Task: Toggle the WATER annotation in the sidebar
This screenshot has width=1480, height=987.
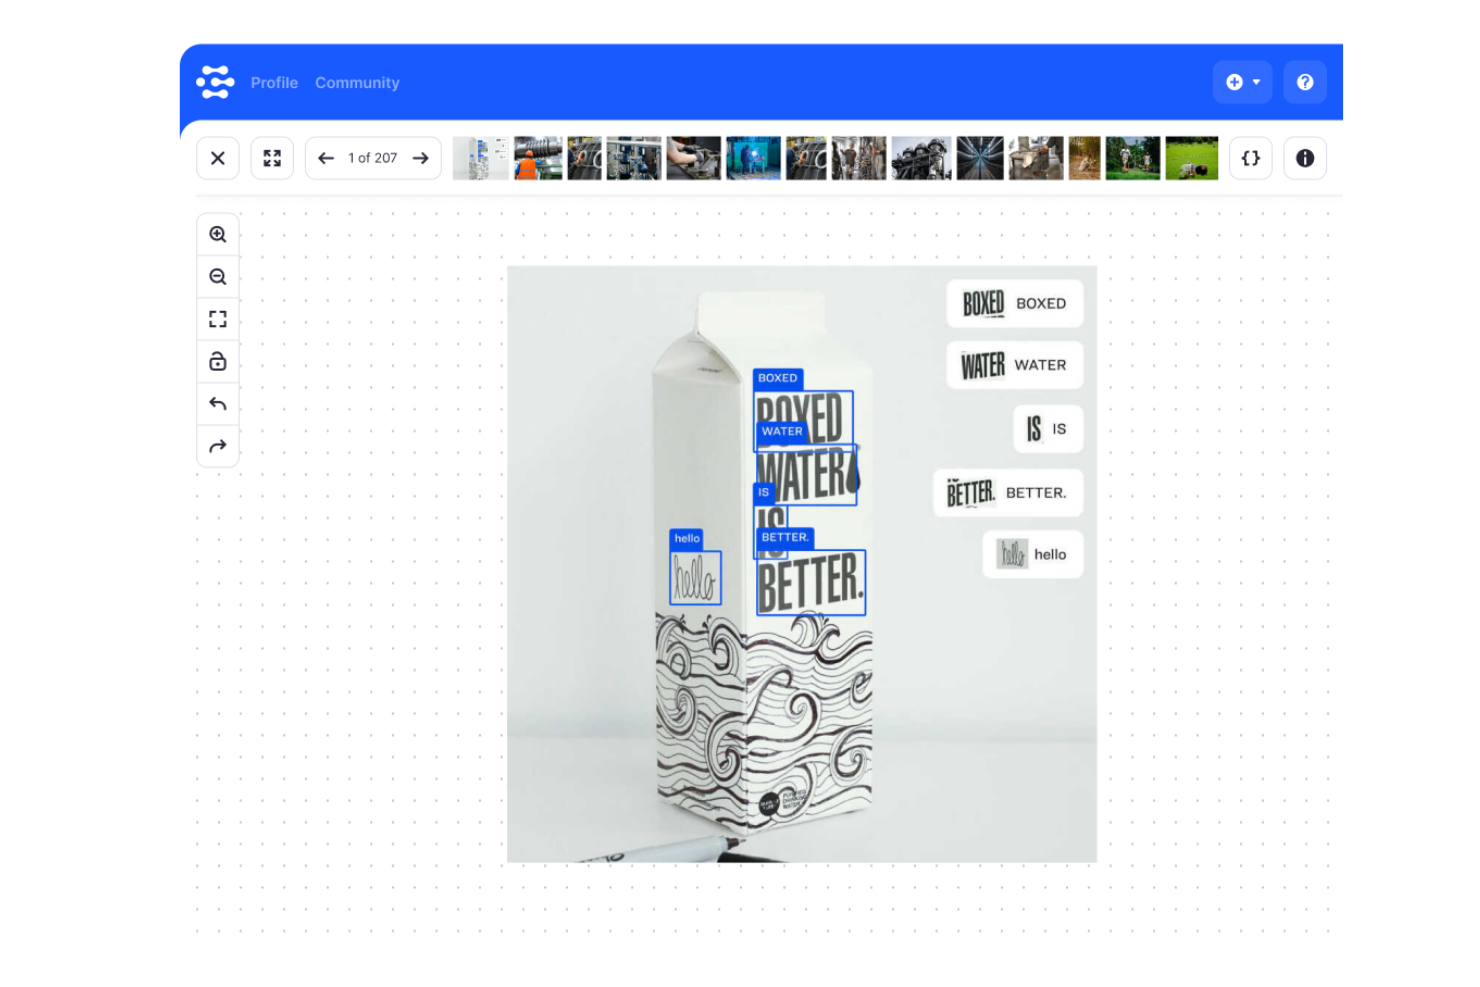Action: (x=1013, y=365)
